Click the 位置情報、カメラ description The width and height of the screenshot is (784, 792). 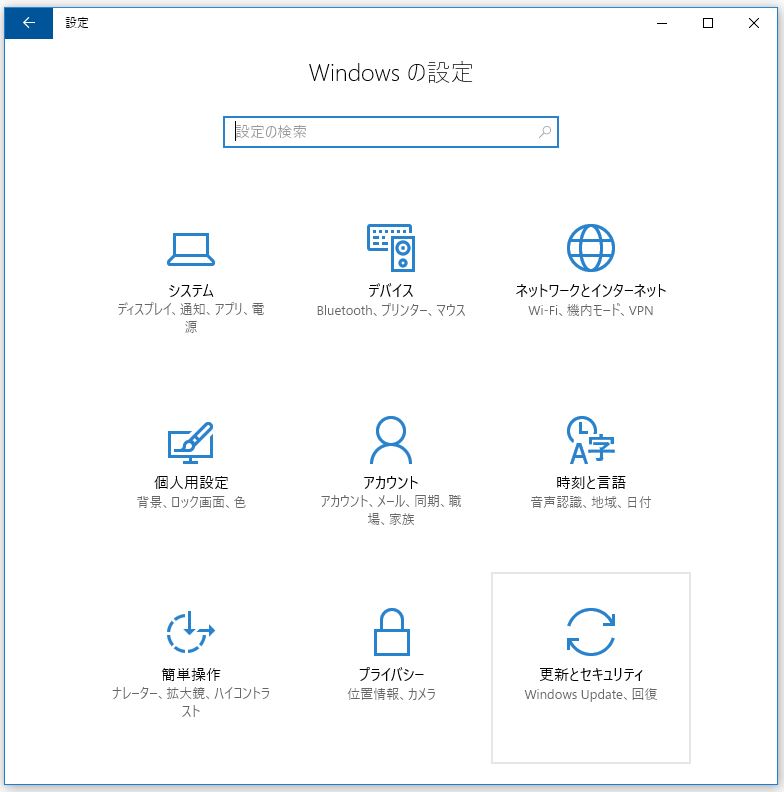click(x=391, y=694)
